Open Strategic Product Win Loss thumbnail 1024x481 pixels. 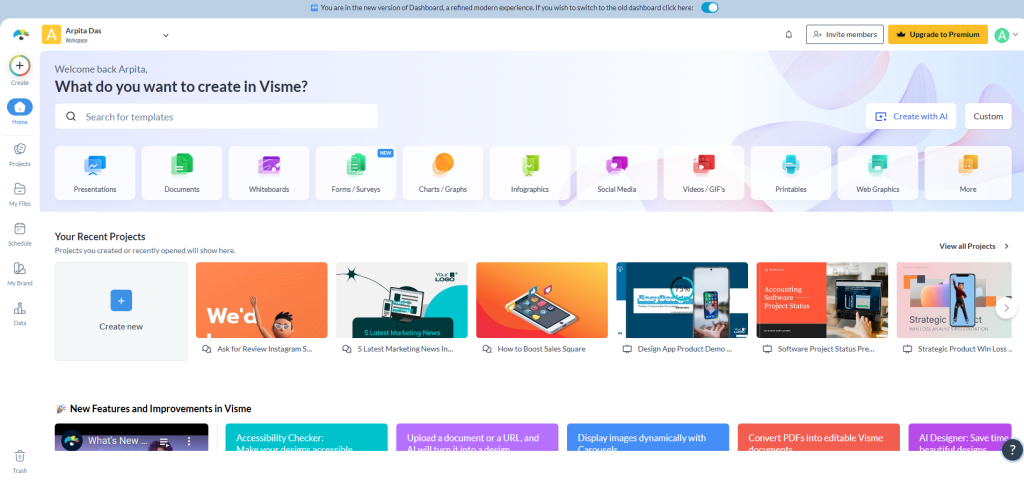(x=954, y=300)
